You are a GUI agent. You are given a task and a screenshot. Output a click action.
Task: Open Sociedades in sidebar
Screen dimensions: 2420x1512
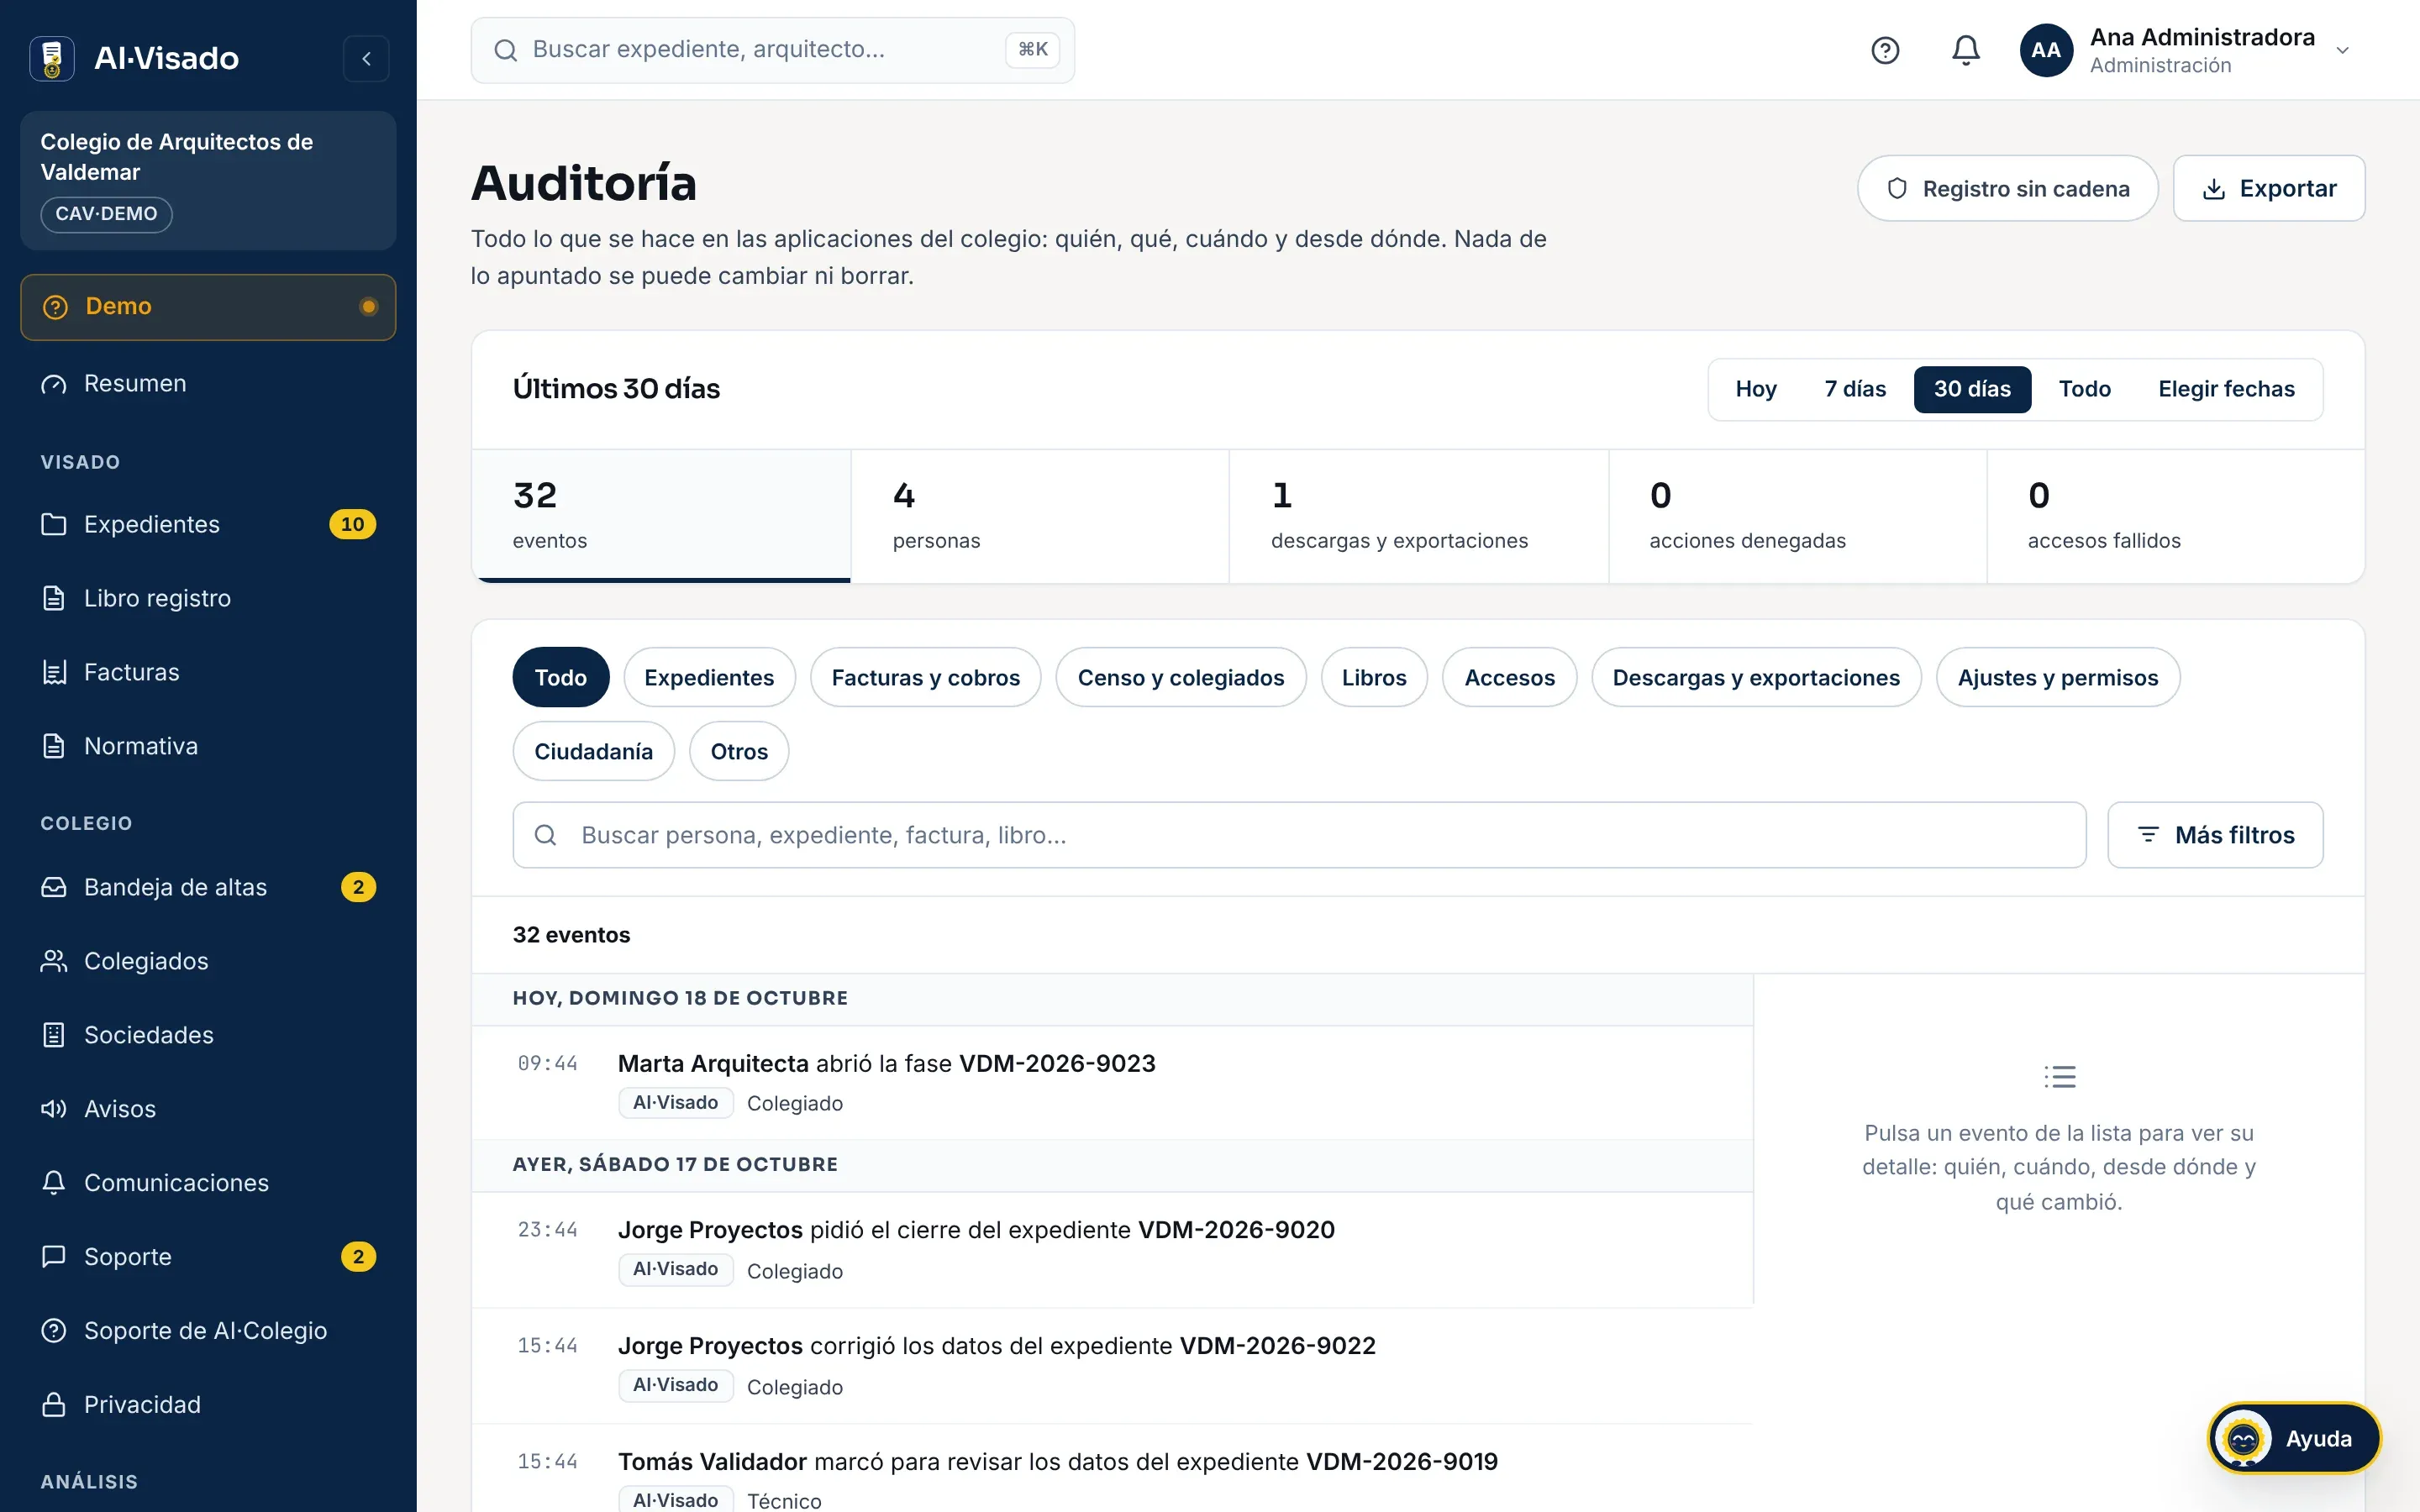click(208, 1035)
